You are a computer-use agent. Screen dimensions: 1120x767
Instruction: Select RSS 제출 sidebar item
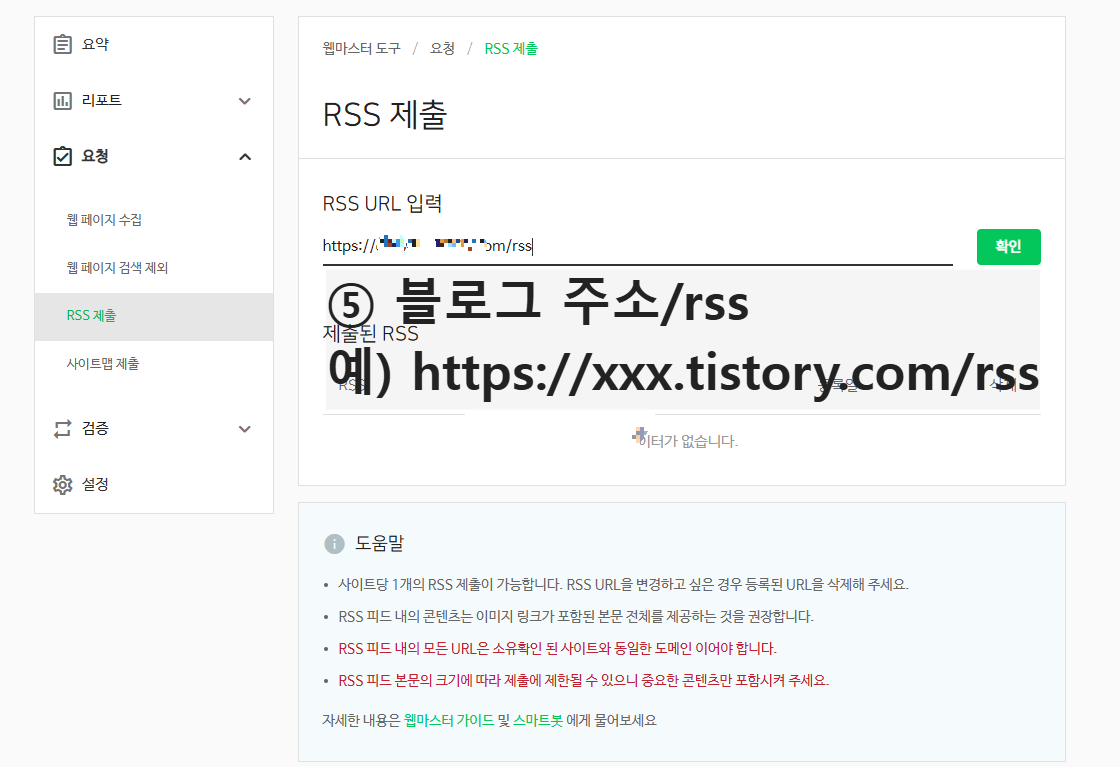[154, 316]
